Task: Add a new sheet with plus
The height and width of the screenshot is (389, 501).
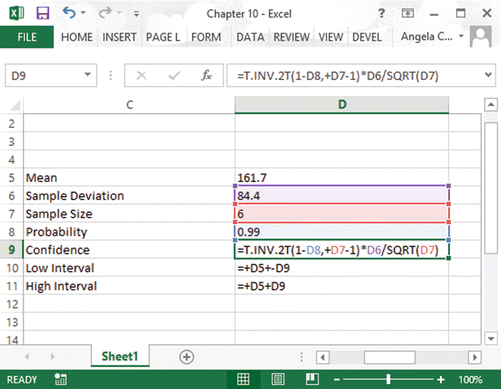Action: pyautogui.click(x=186, y=357)
